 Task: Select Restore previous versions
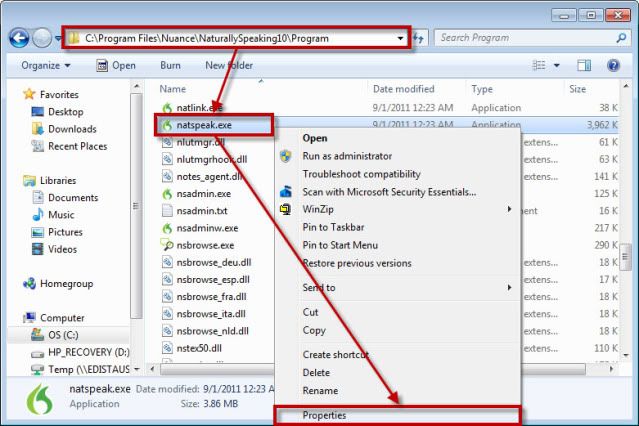click(x=357, y=263)
